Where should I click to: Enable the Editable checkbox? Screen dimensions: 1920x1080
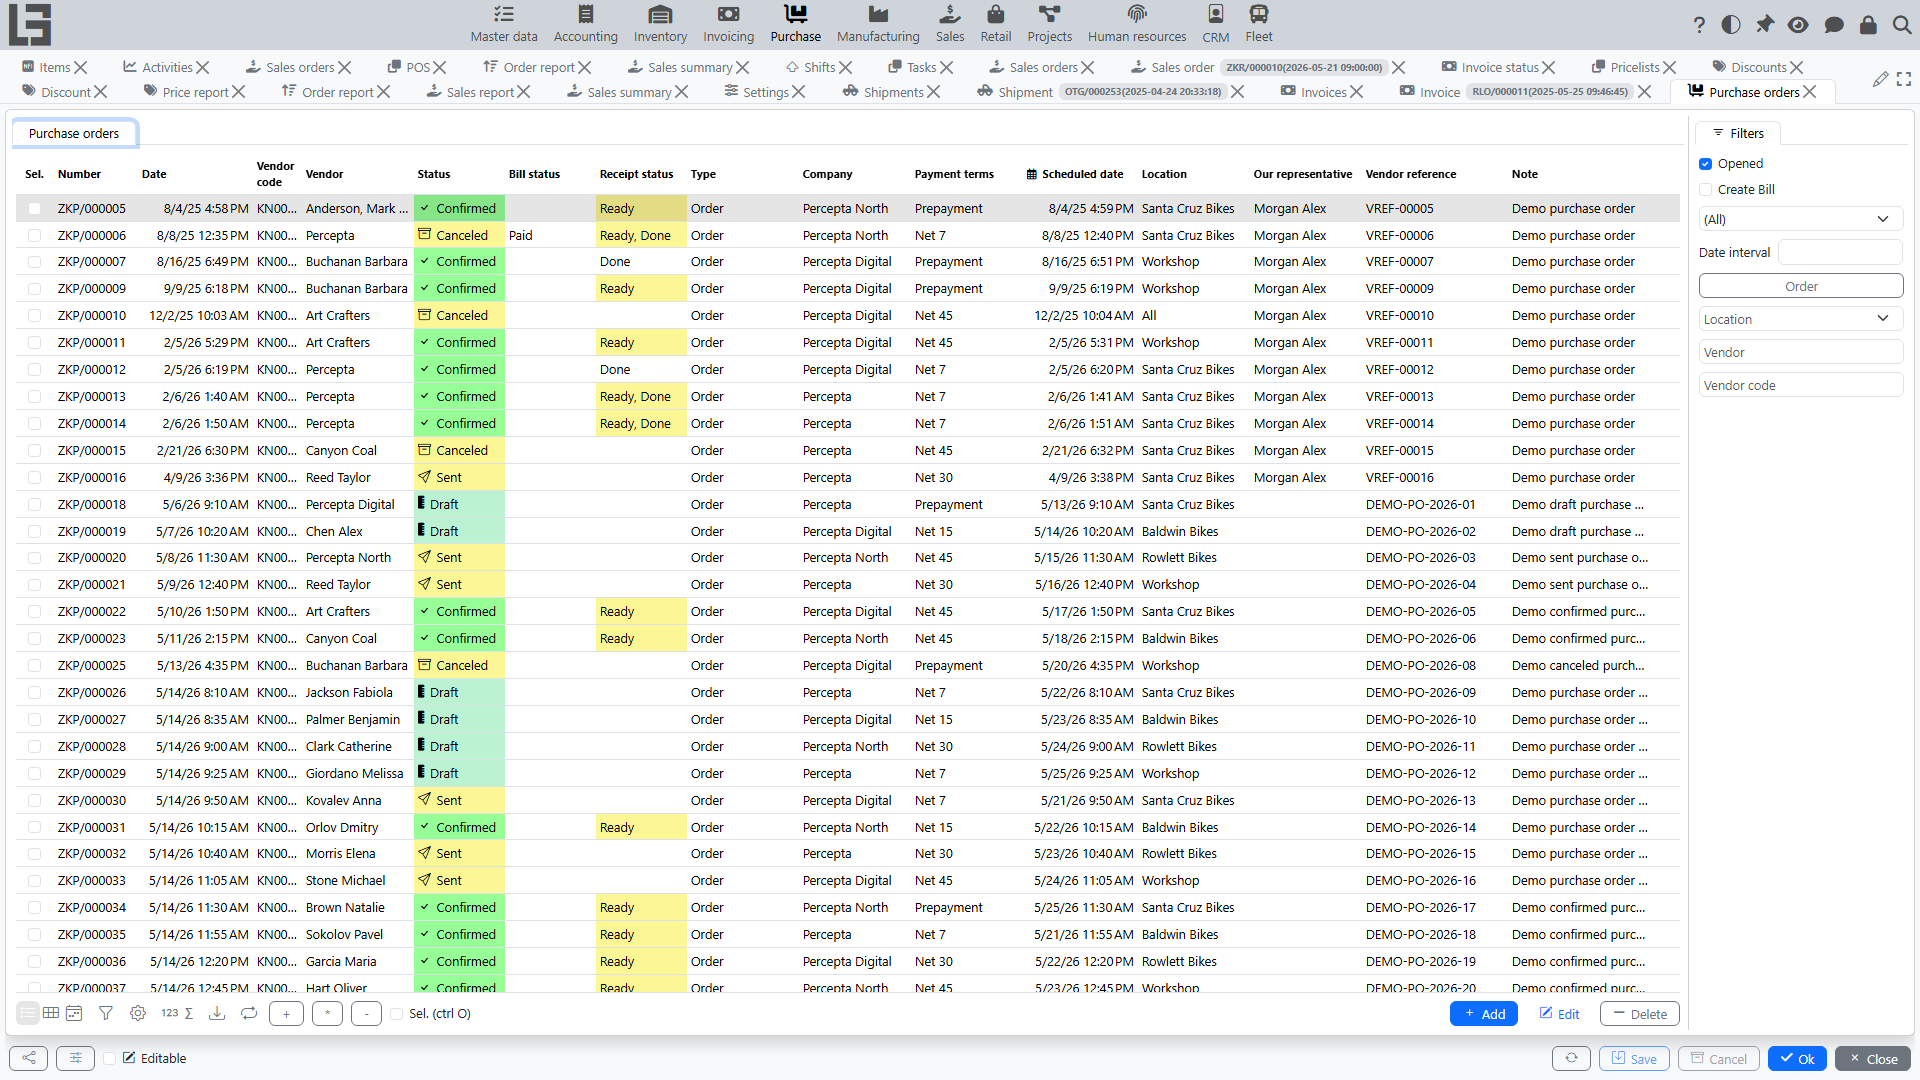pyautogui.click(x=110, y=1058)
